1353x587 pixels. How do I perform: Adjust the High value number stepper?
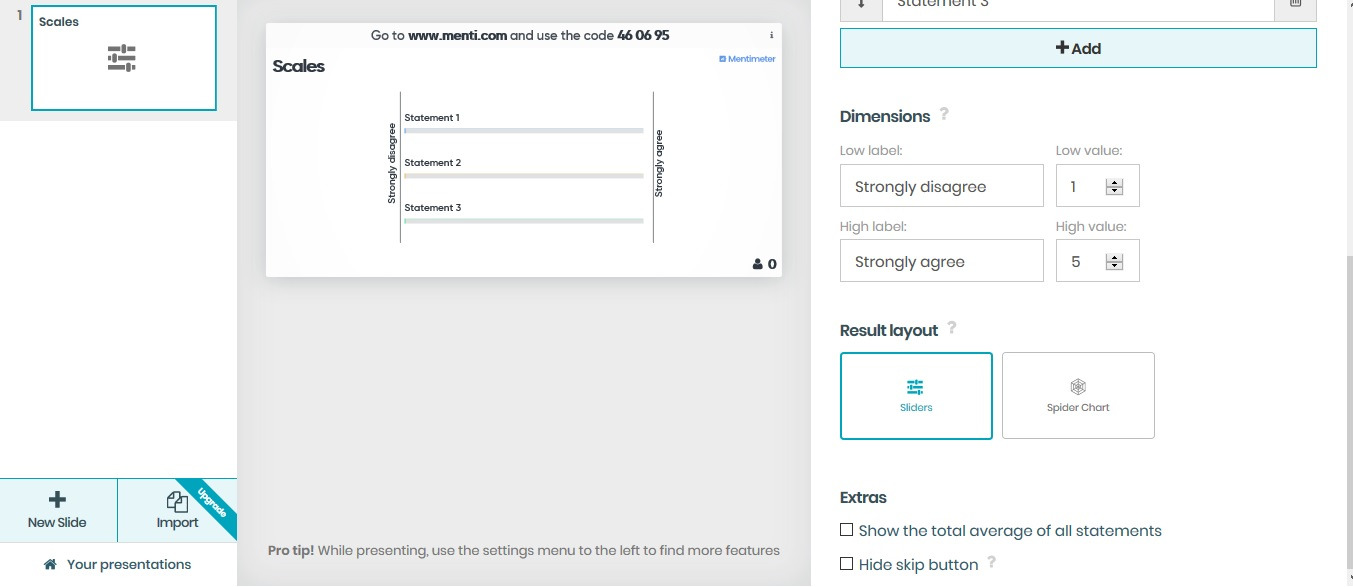point(1115,262)
